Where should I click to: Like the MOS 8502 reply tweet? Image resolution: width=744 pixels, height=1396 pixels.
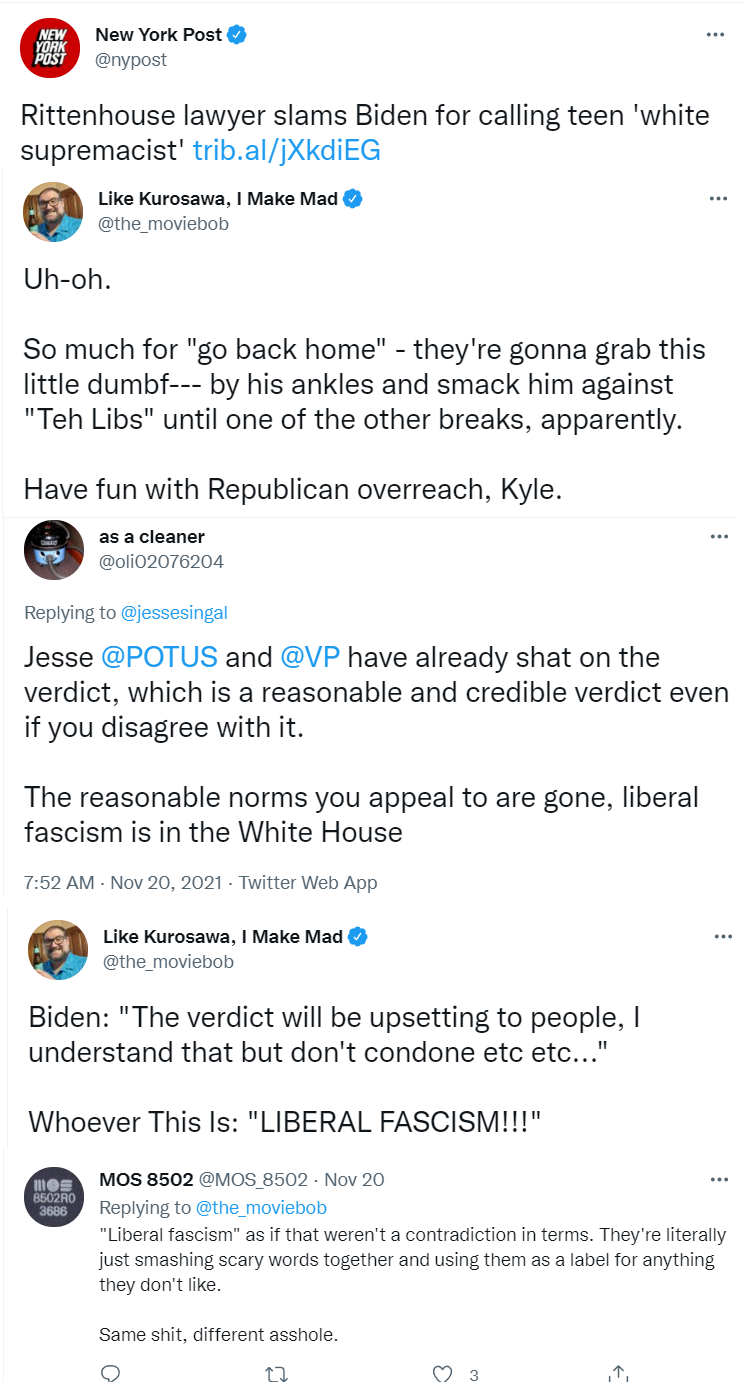click(x=443, y=1374)
